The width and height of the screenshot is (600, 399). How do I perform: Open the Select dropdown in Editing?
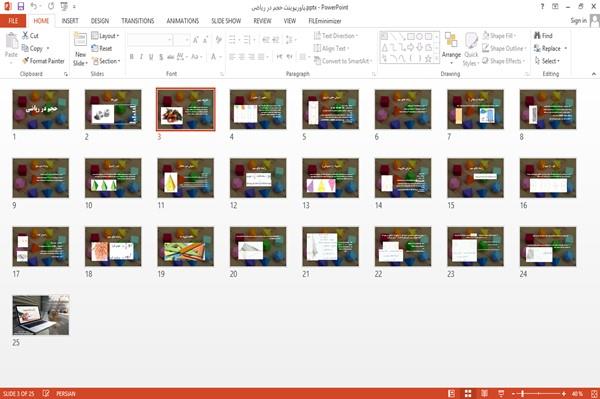[x=547, y=61]
